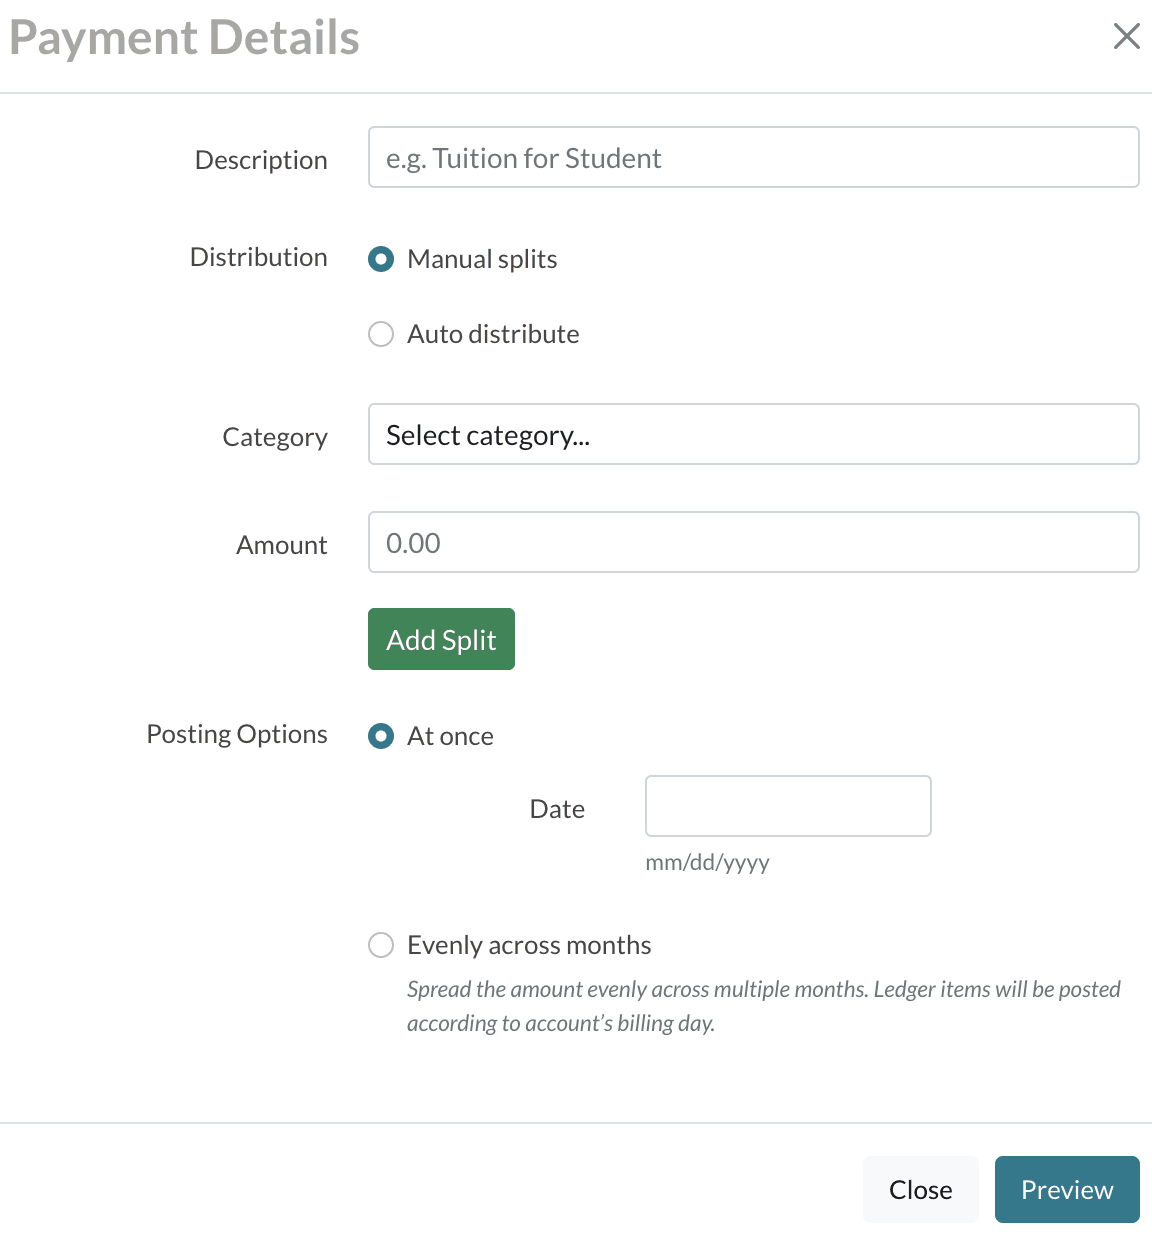Viewport: 1152px width, 1242px height.
Task: Switch distribution to Auto distribute
Action: coord(381,334)
